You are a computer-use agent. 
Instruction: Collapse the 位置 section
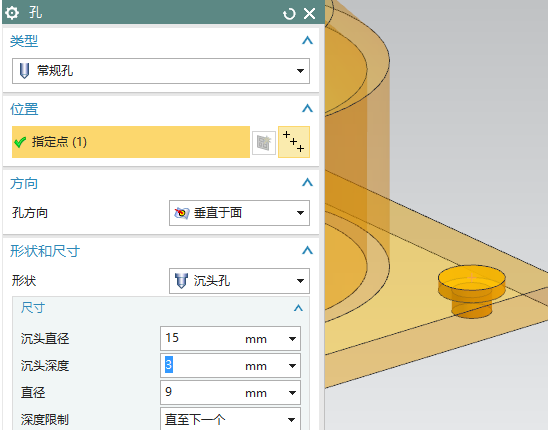(307, 108)
